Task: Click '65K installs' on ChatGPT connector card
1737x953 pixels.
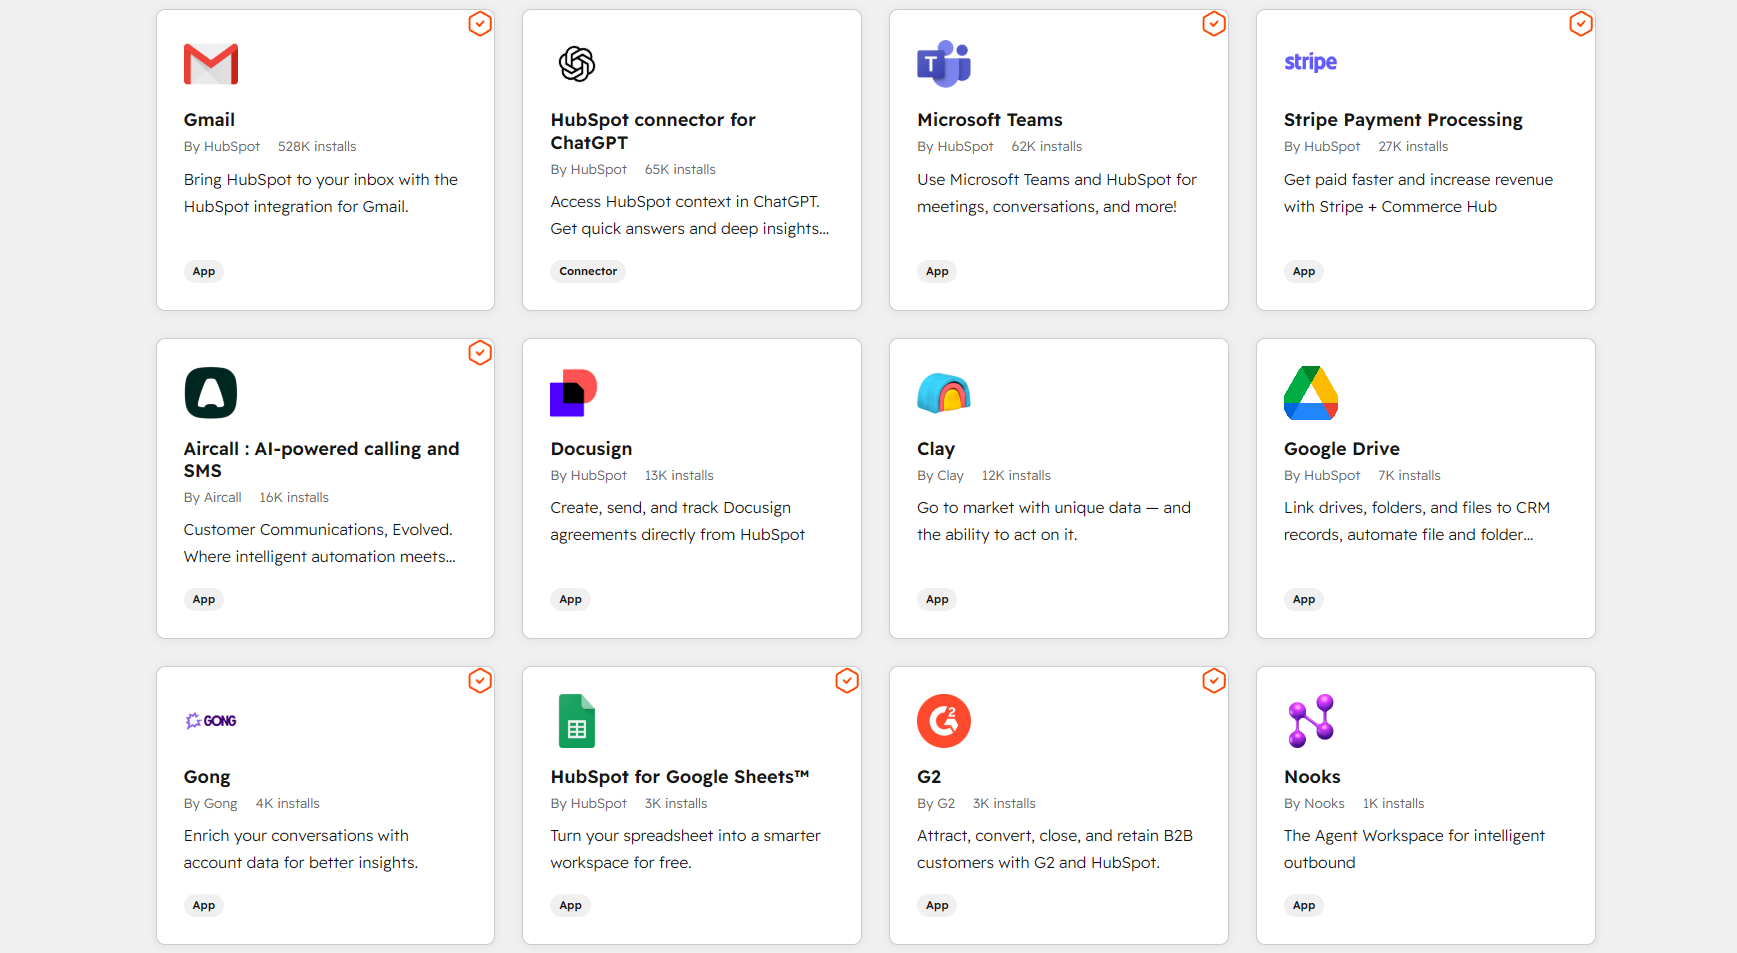Action: click(680, 169)
